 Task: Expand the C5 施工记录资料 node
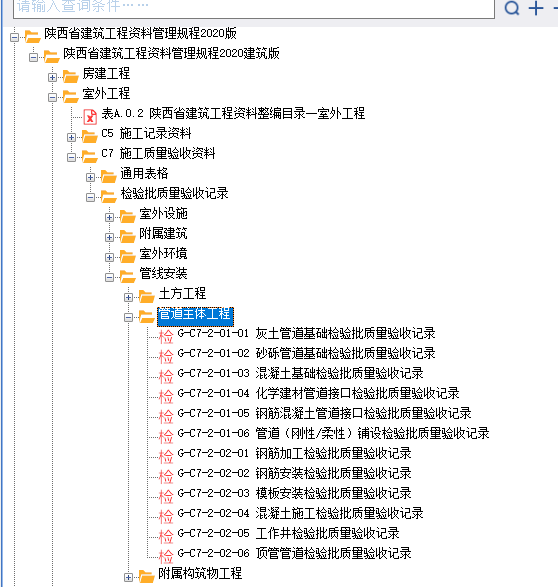pos(71,137)
